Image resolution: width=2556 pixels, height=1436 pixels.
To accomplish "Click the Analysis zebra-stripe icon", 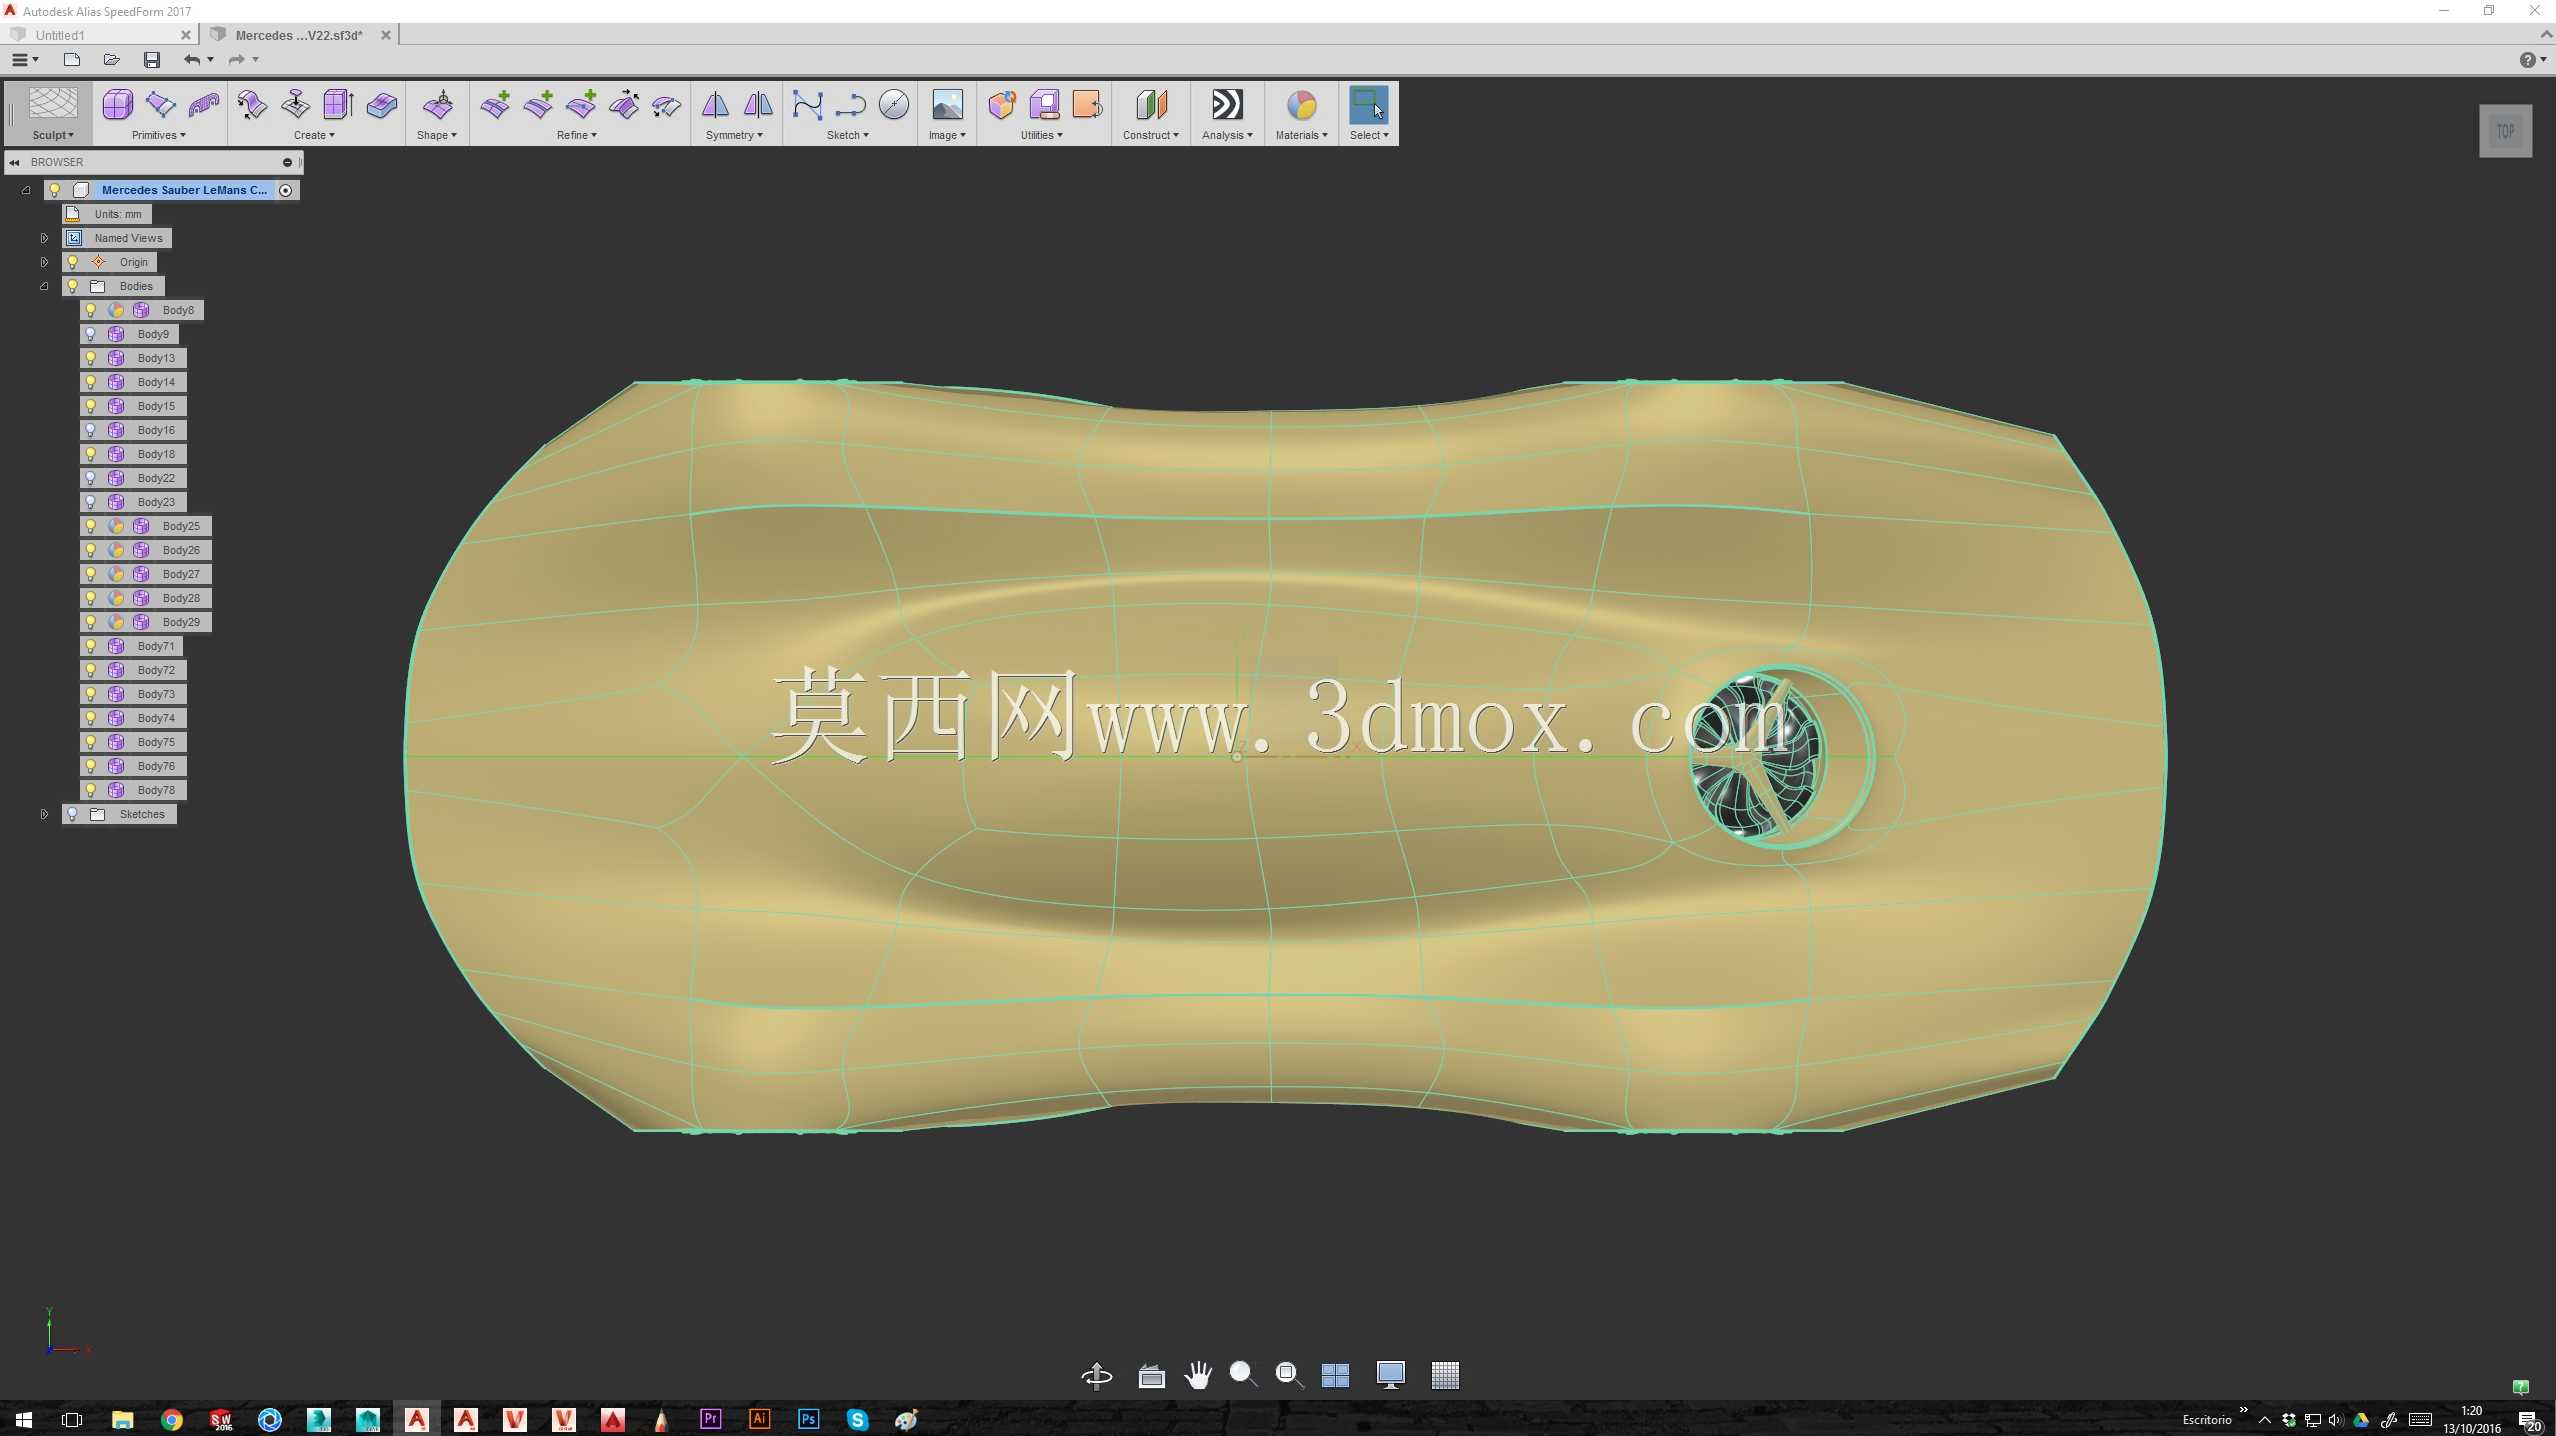I will tap(1227, 104).
